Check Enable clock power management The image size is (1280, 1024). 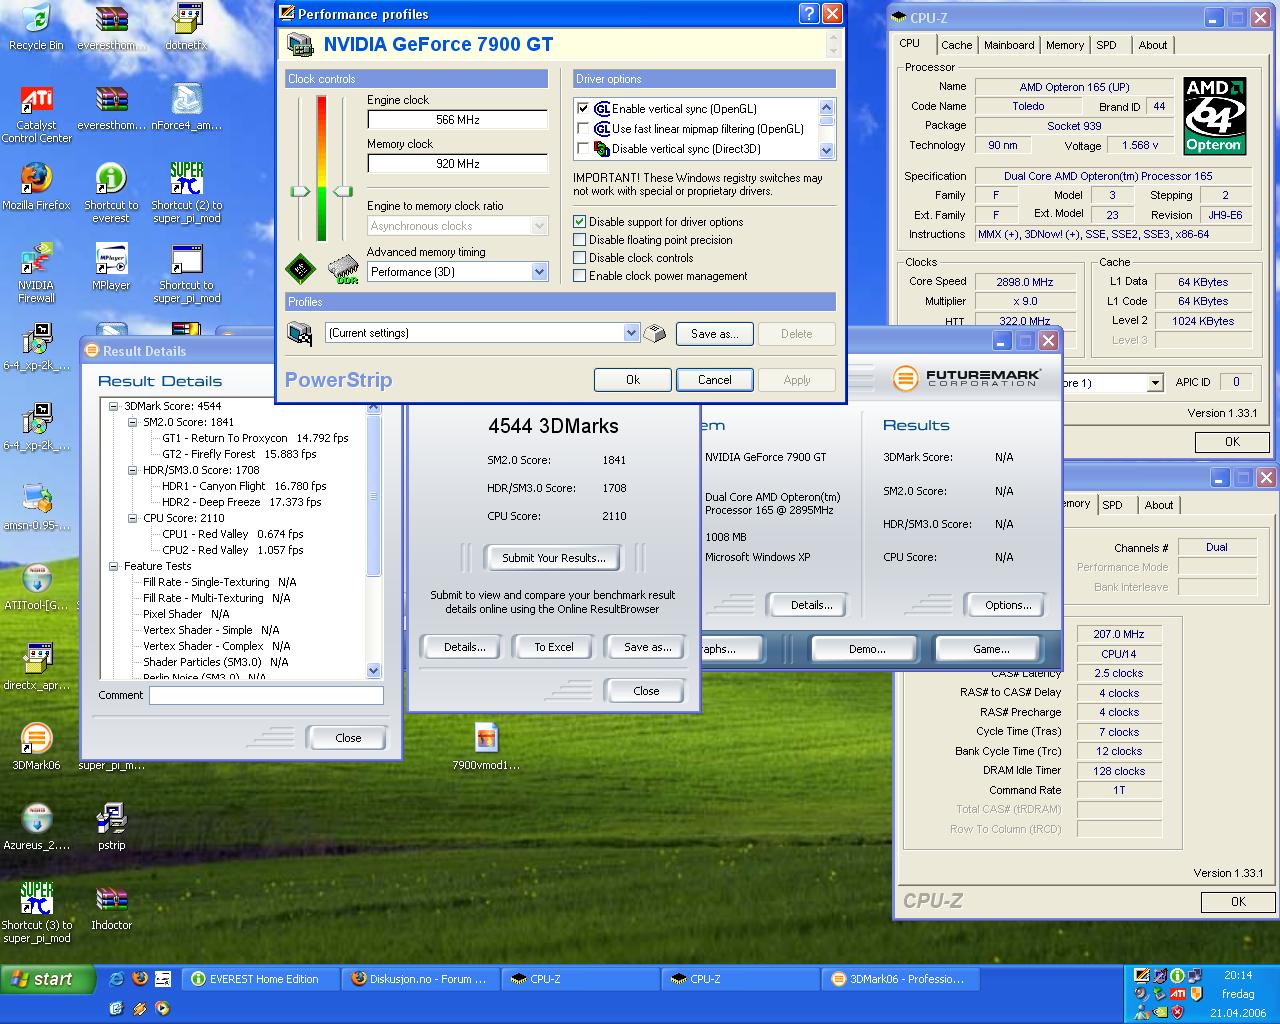[579, 276]
